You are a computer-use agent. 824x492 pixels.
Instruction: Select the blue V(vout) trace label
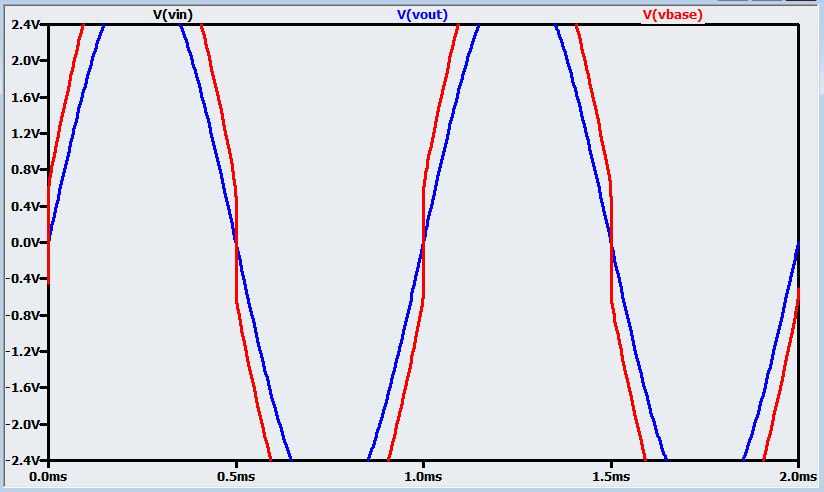[x=422, y=15]
